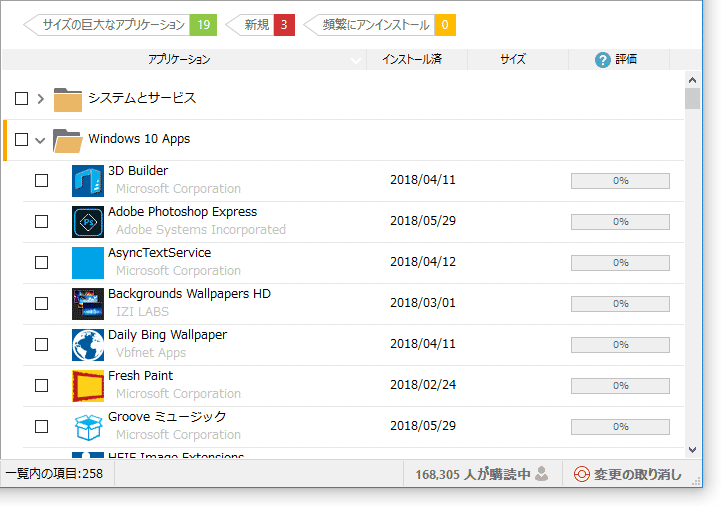This screenshot has height=506, width=721.
Task: Sort by インストール済 column header
Action: click(417, 59)
